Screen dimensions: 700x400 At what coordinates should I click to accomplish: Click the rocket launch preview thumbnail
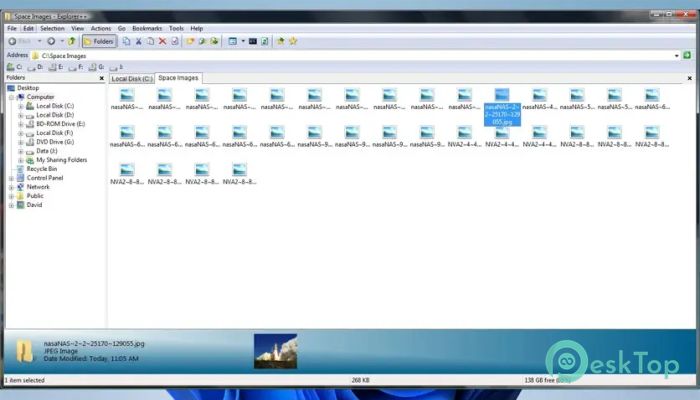pyautogui.click(x=275, y=351)
